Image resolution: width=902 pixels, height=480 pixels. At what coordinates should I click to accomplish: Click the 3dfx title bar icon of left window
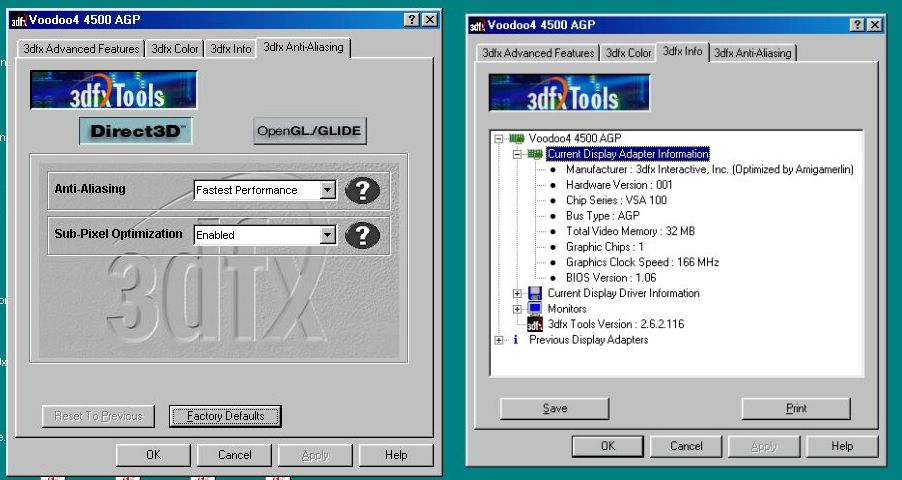click(x=19, y=20)
